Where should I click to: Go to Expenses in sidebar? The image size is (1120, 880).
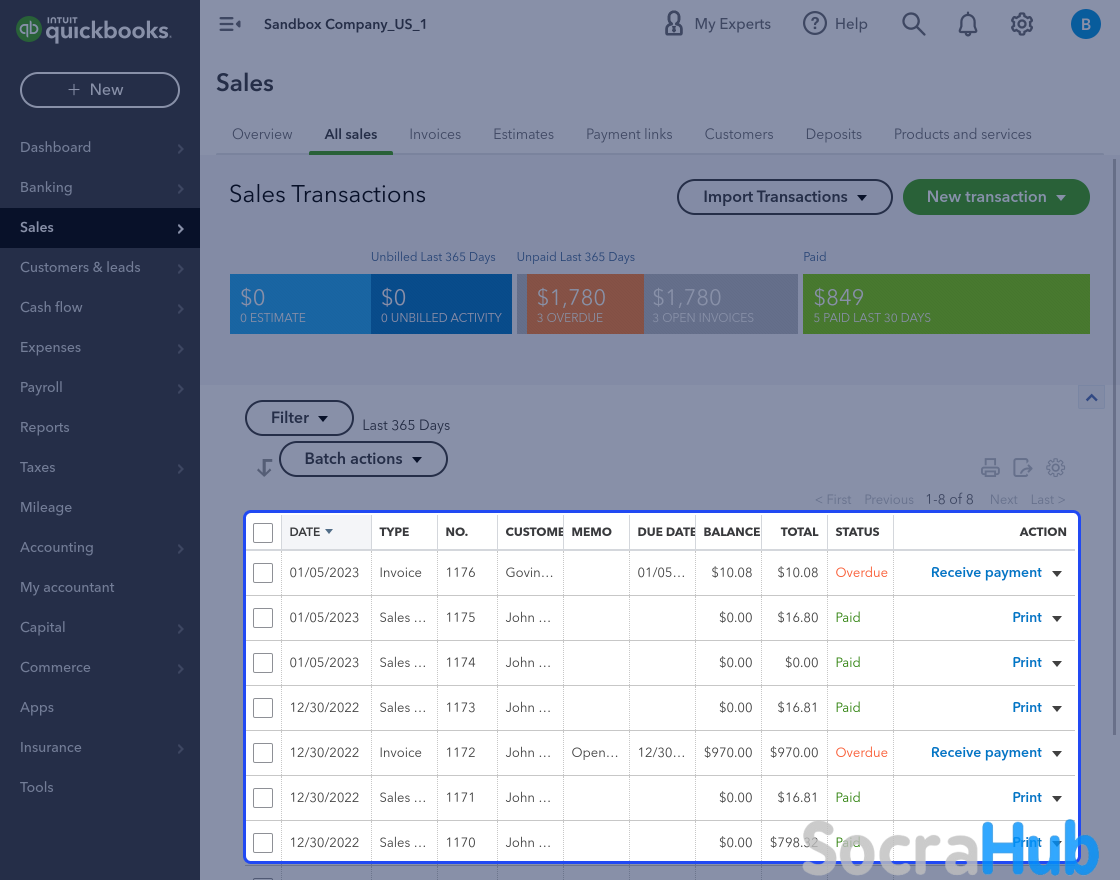[51, 347]
